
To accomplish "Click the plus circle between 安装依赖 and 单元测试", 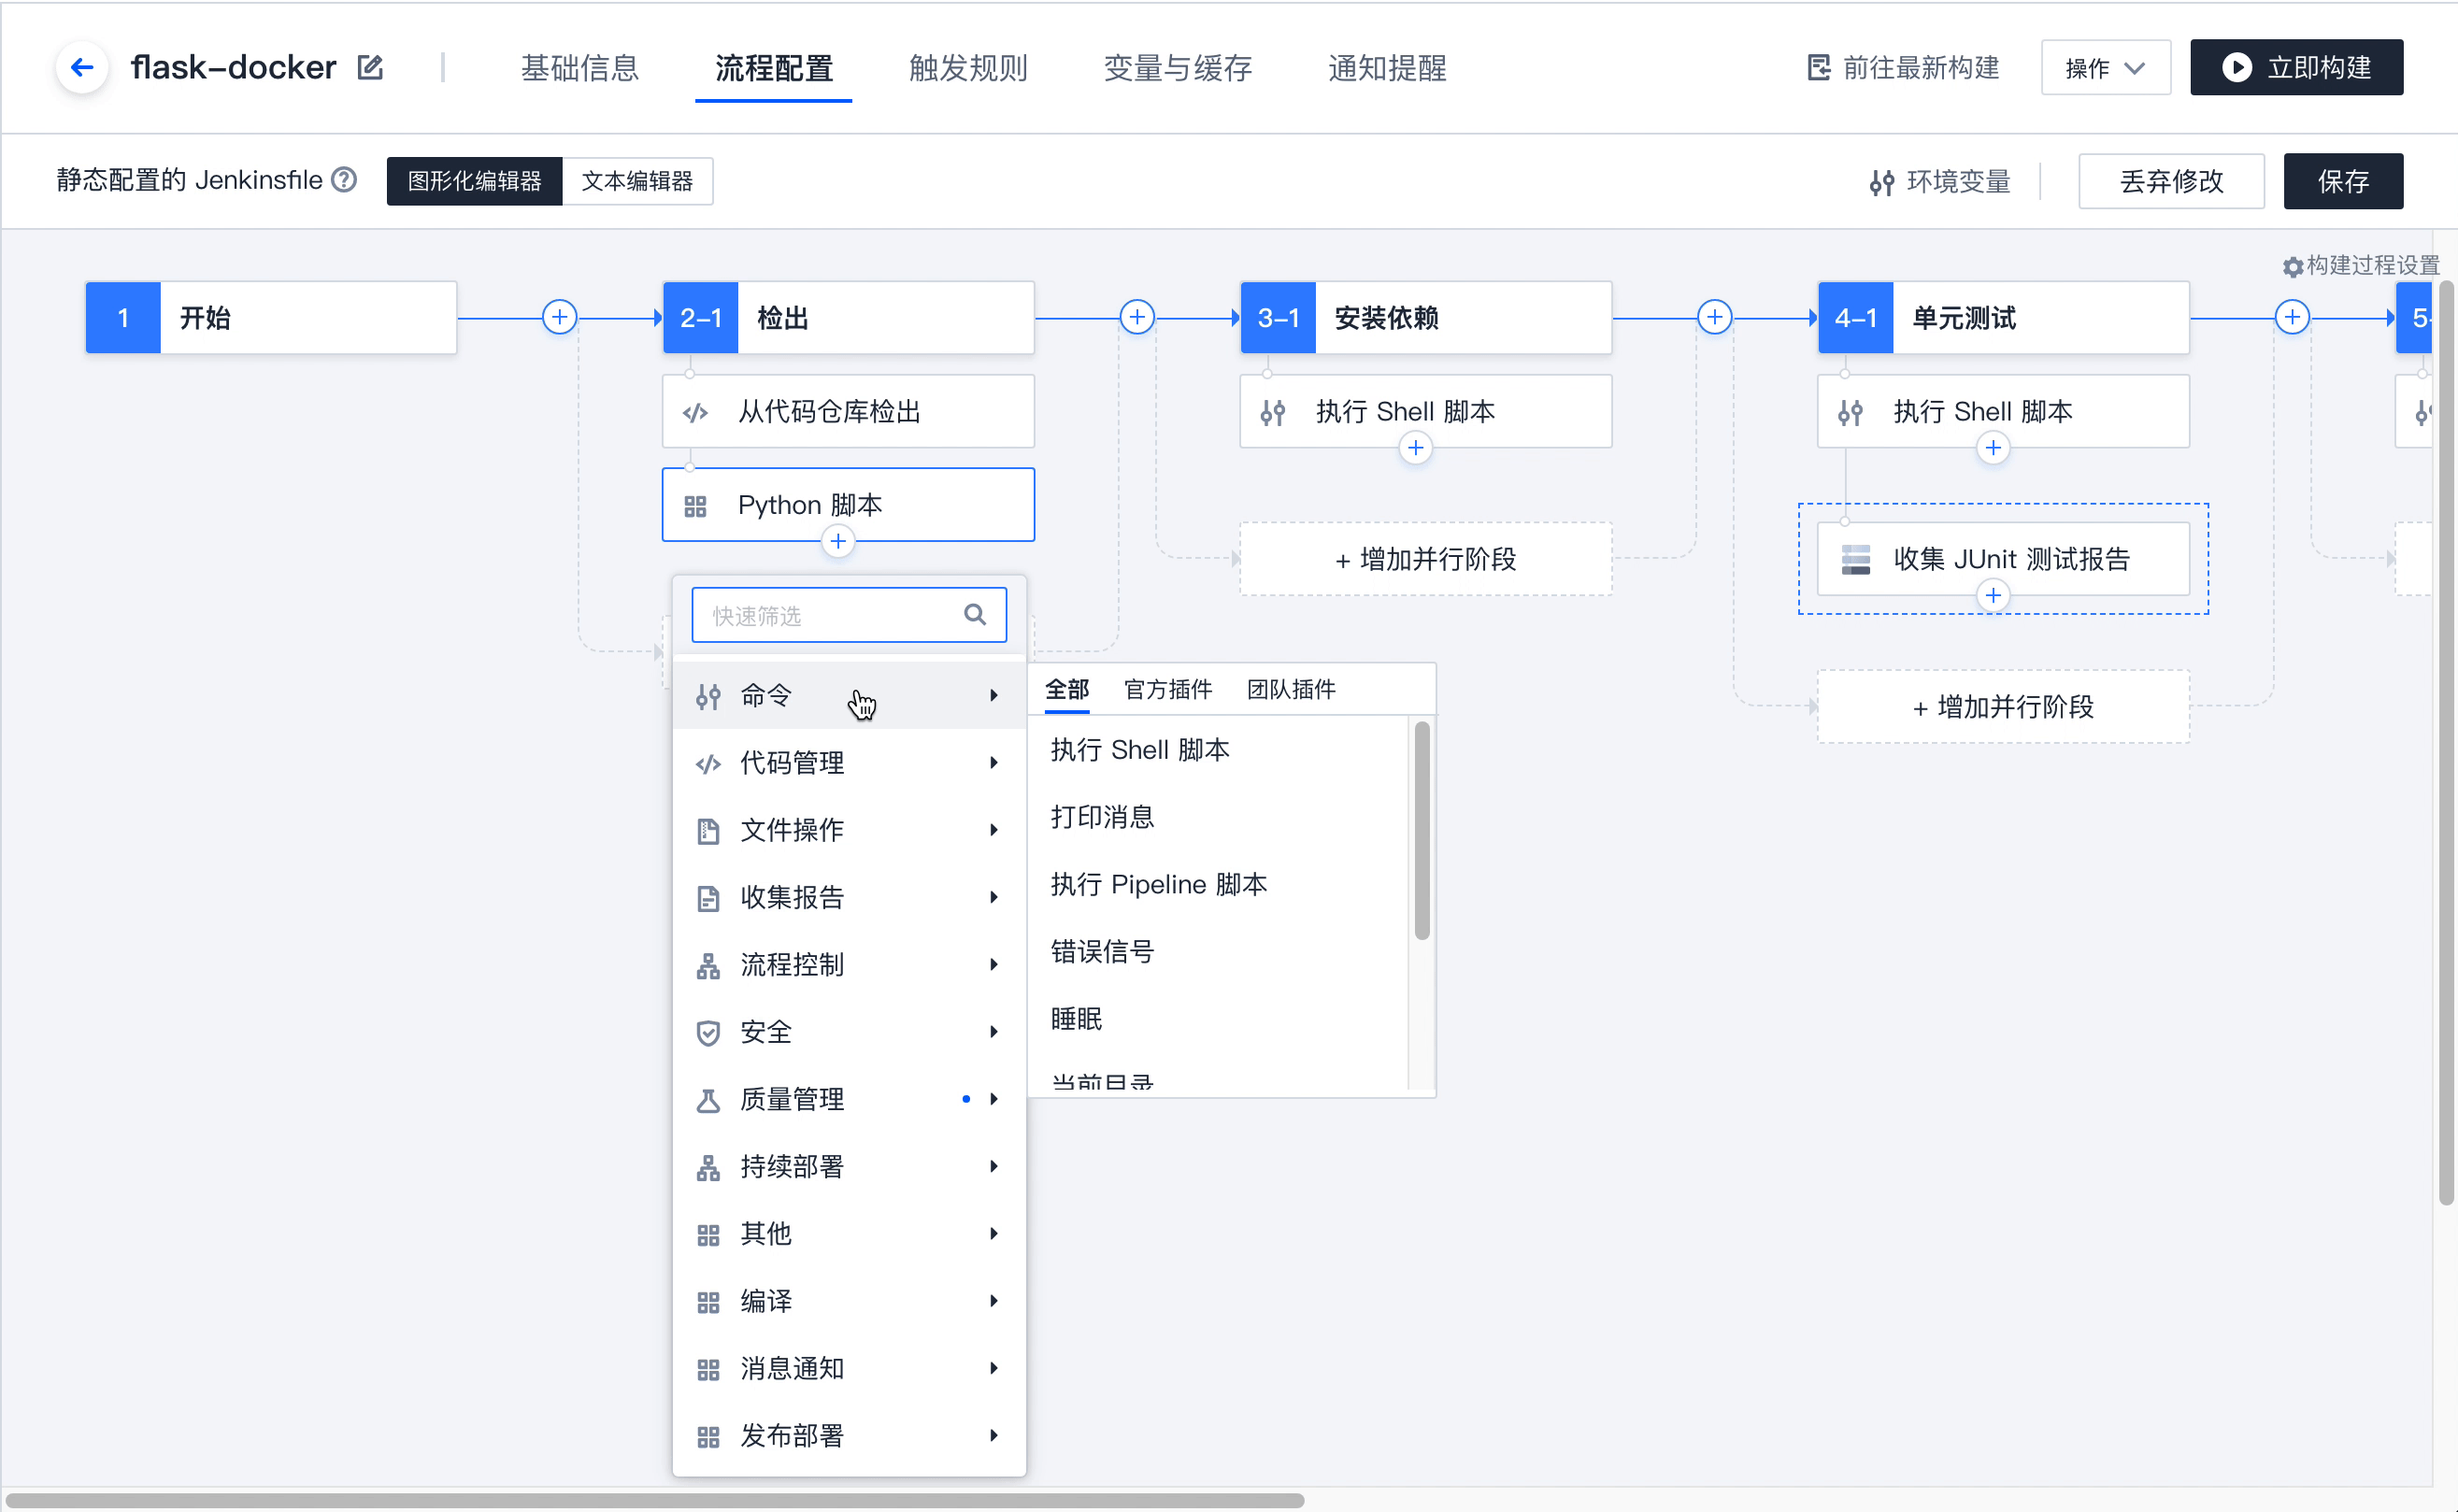I will 1715,317.
